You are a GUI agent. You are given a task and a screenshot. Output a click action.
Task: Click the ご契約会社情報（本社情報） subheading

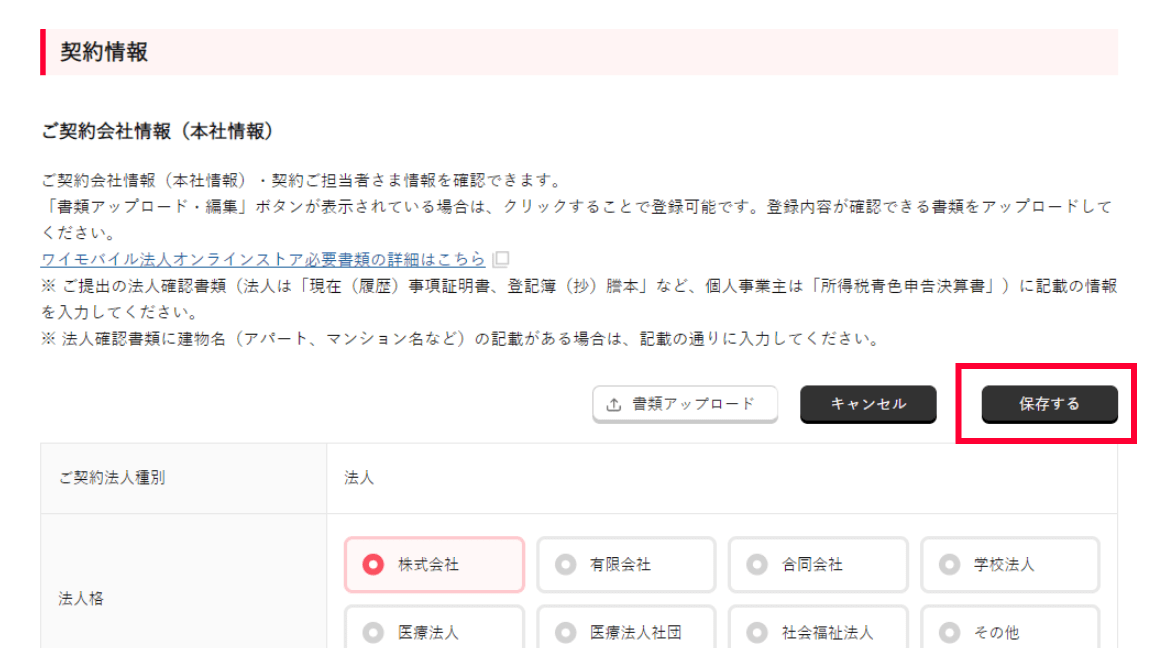click(x=157, y=131)
